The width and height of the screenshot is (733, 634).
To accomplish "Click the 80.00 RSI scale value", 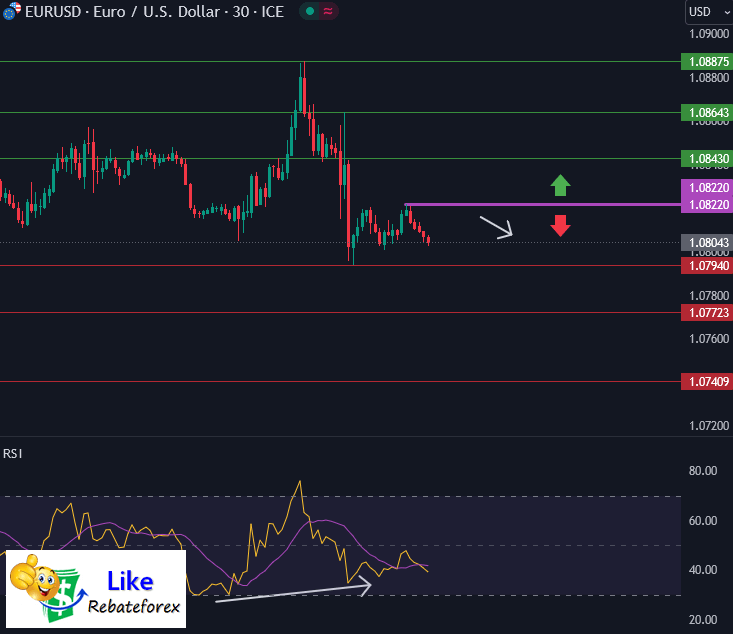I will point(703,471).
